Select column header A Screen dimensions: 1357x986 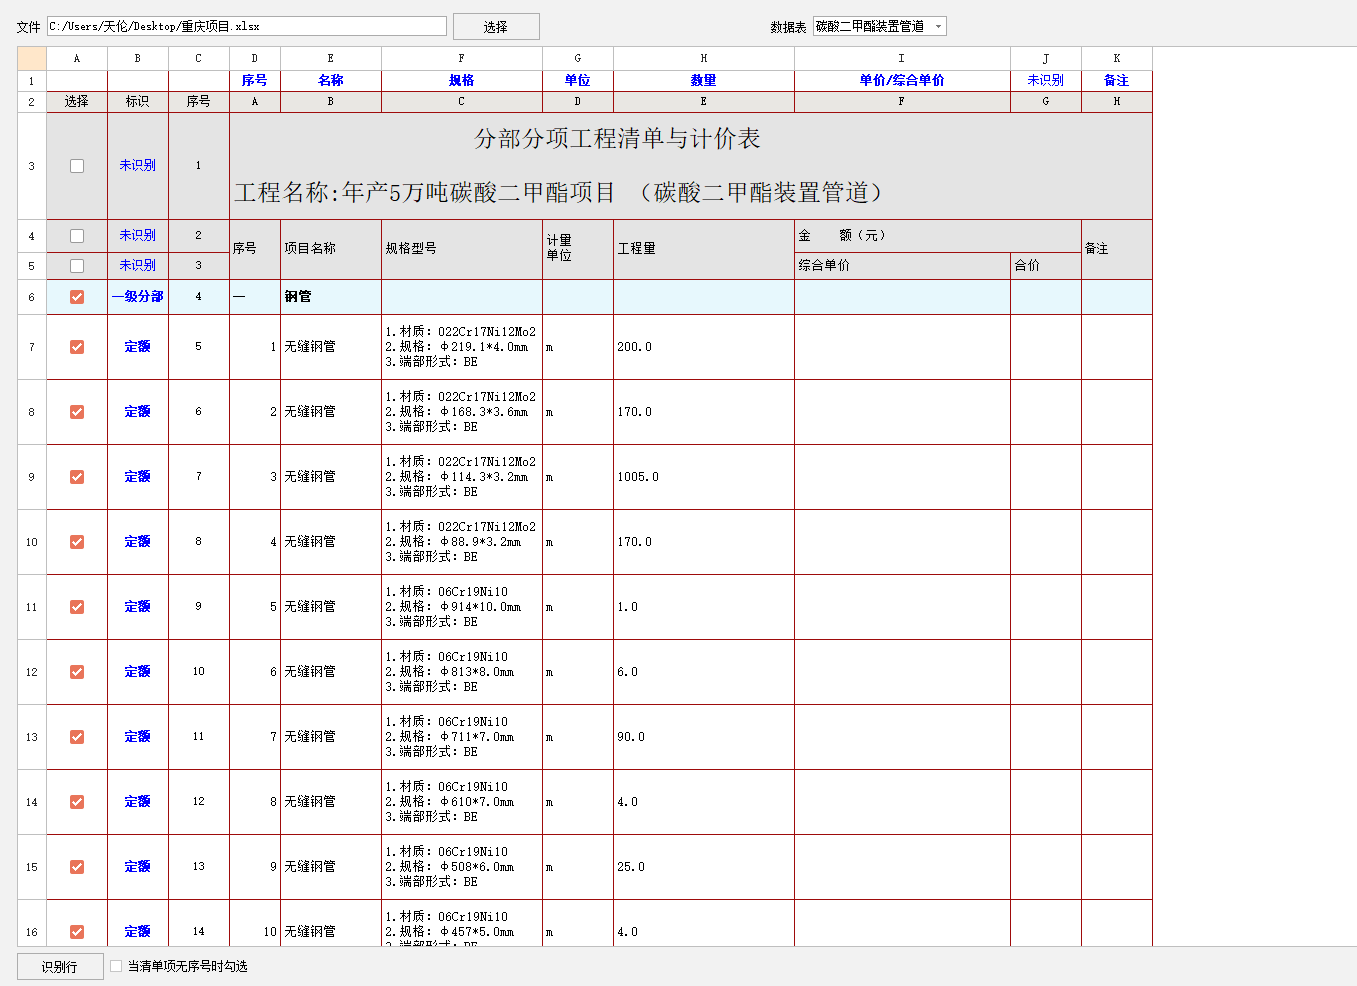pos(77,58)
